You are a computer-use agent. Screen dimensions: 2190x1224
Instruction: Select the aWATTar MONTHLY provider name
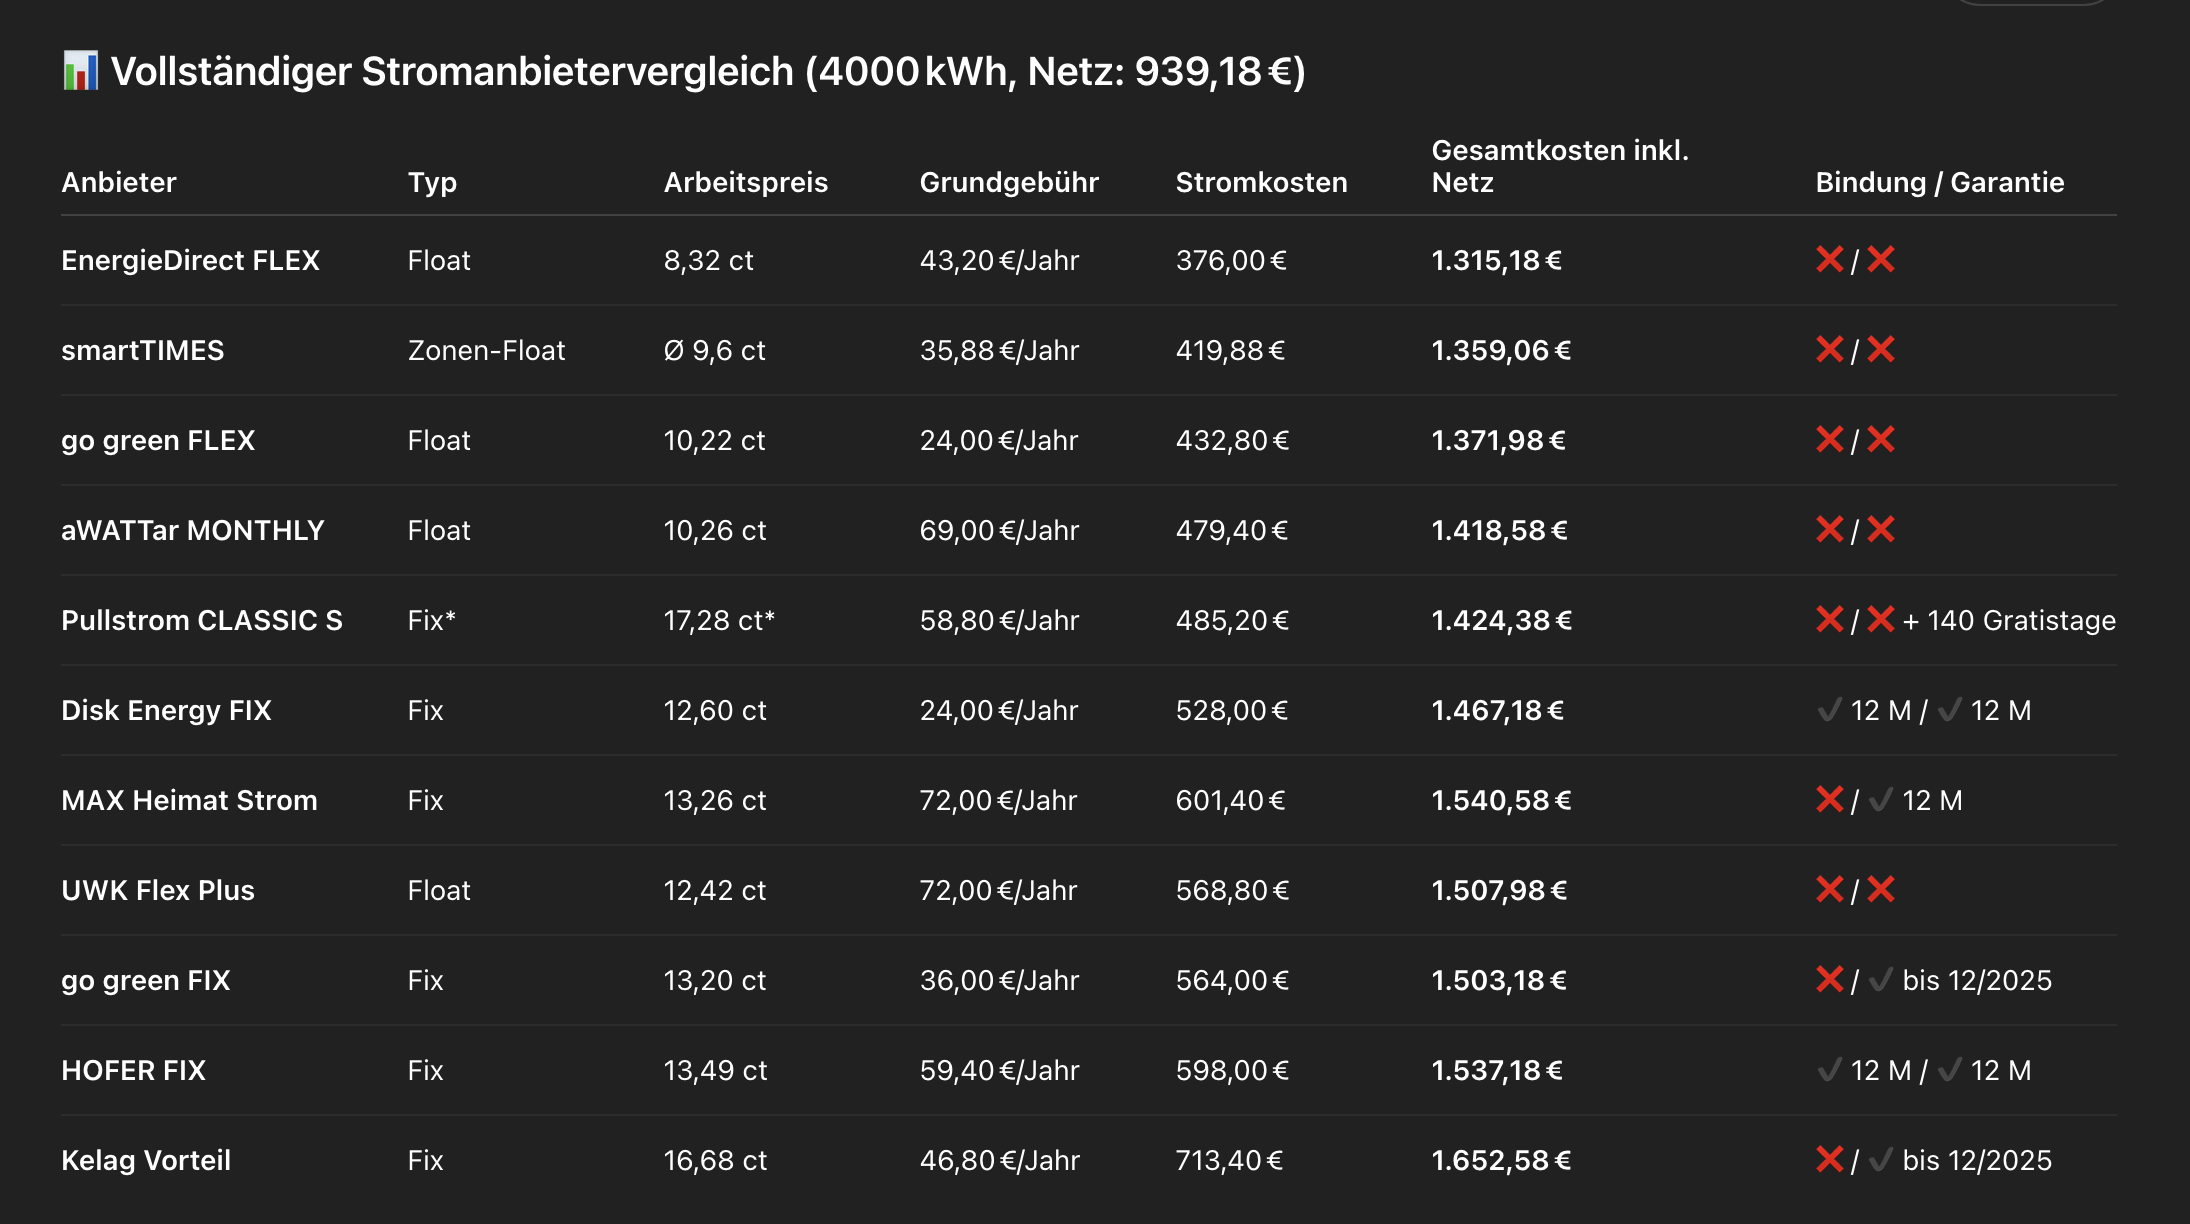[x=192, y=530]
